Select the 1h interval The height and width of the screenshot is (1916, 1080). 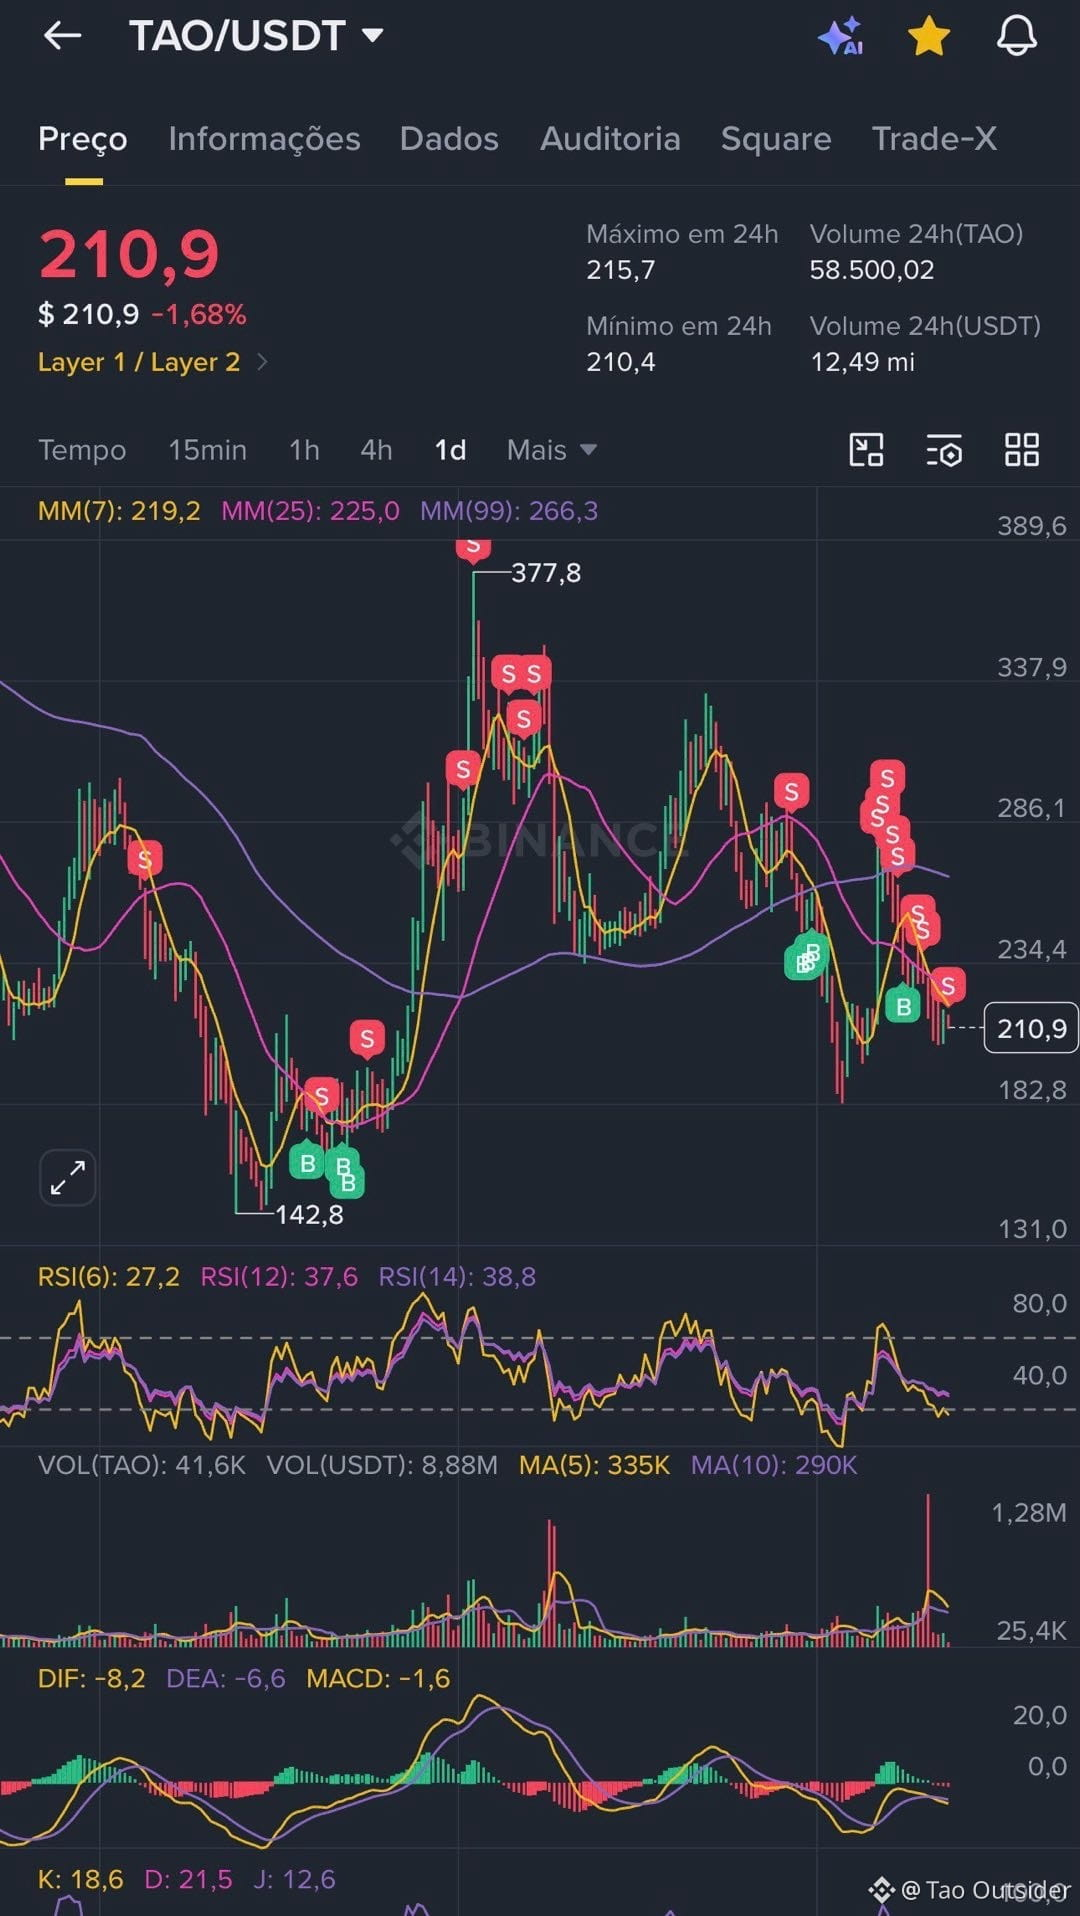[x=304, y=450]
